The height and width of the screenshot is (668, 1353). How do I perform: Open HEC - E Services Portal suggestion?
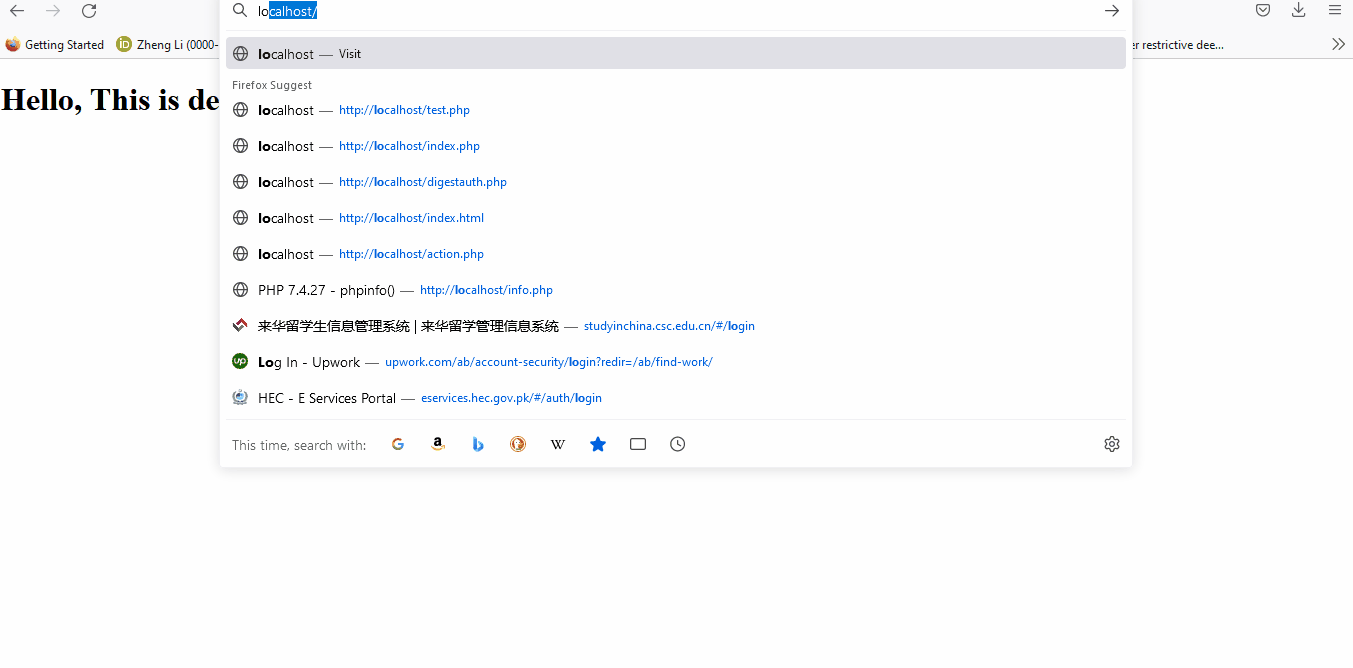[676, 398]
